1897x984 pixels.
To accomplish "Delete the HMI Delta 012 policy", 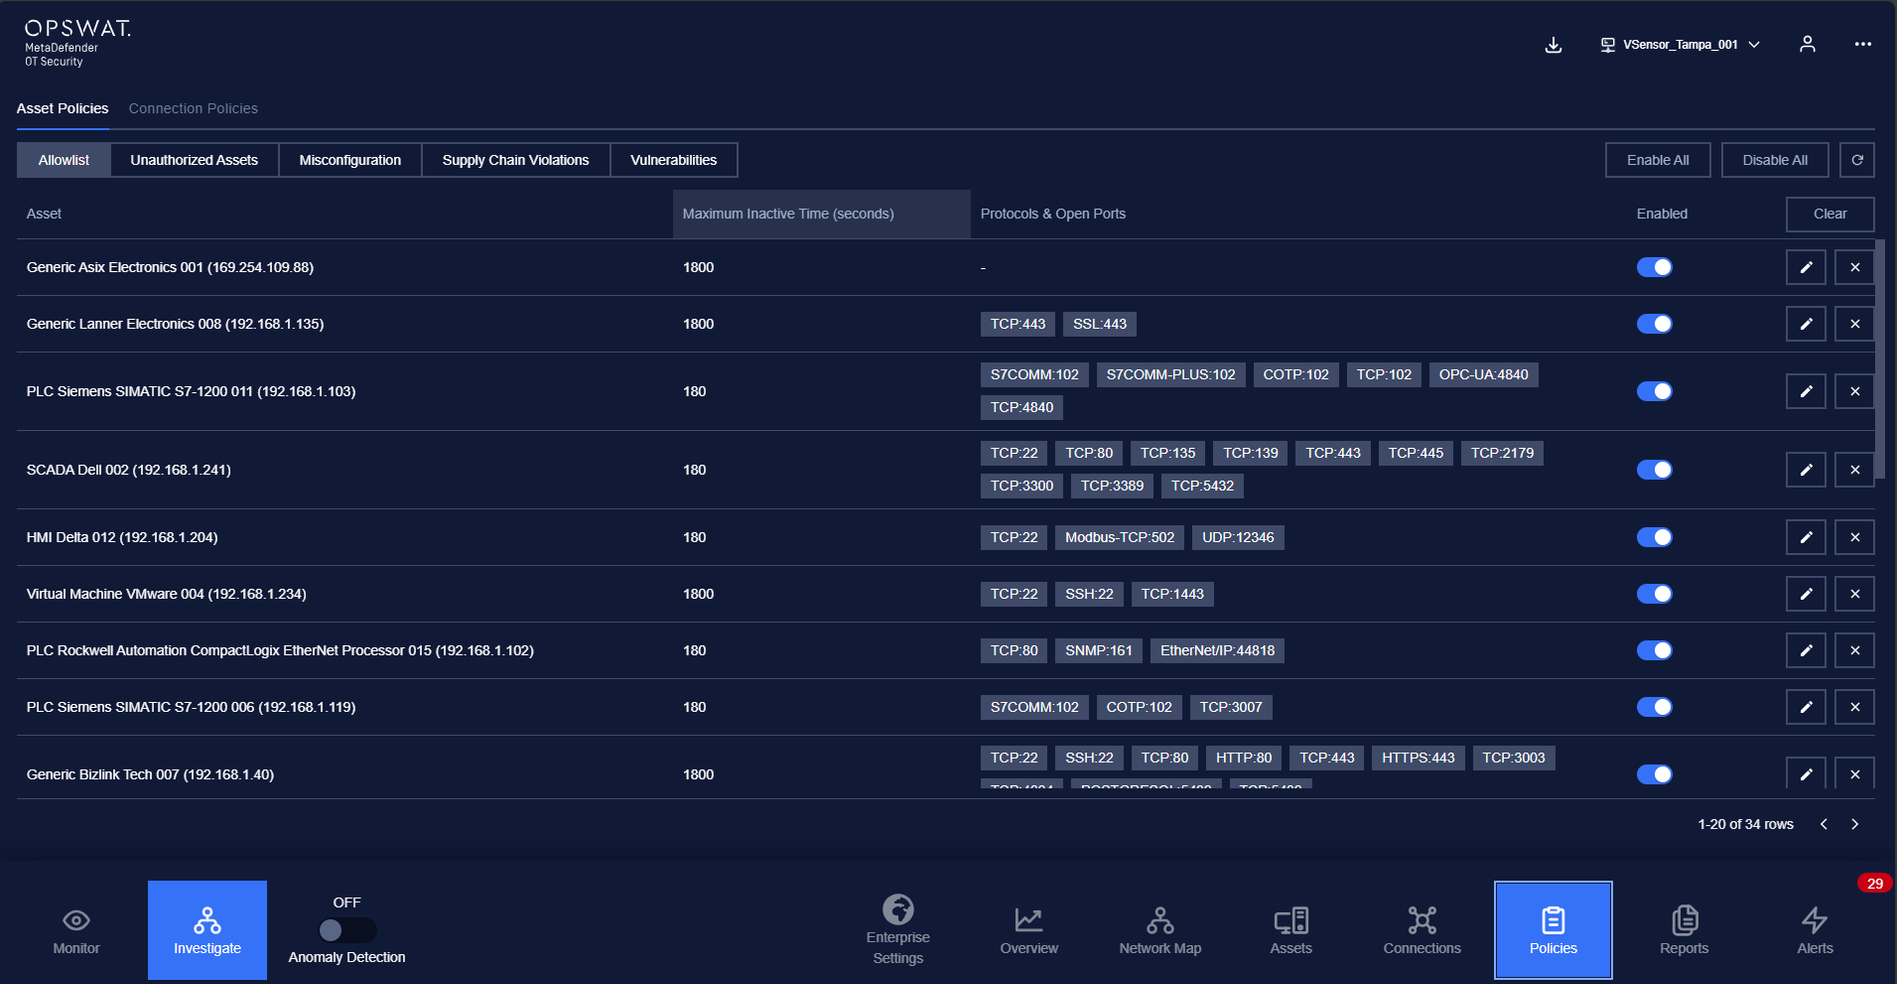I will coord(1855,537).
